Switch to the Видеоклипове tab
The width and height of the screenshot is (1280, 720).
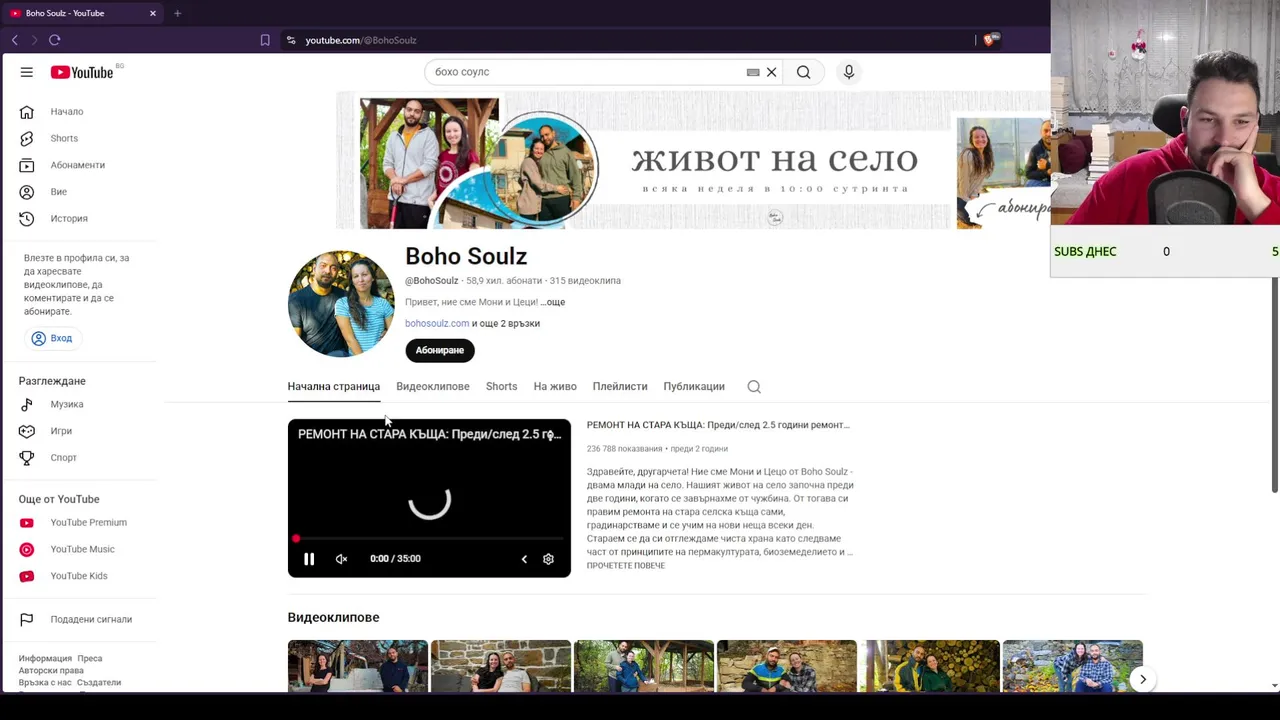pos(432,387)
